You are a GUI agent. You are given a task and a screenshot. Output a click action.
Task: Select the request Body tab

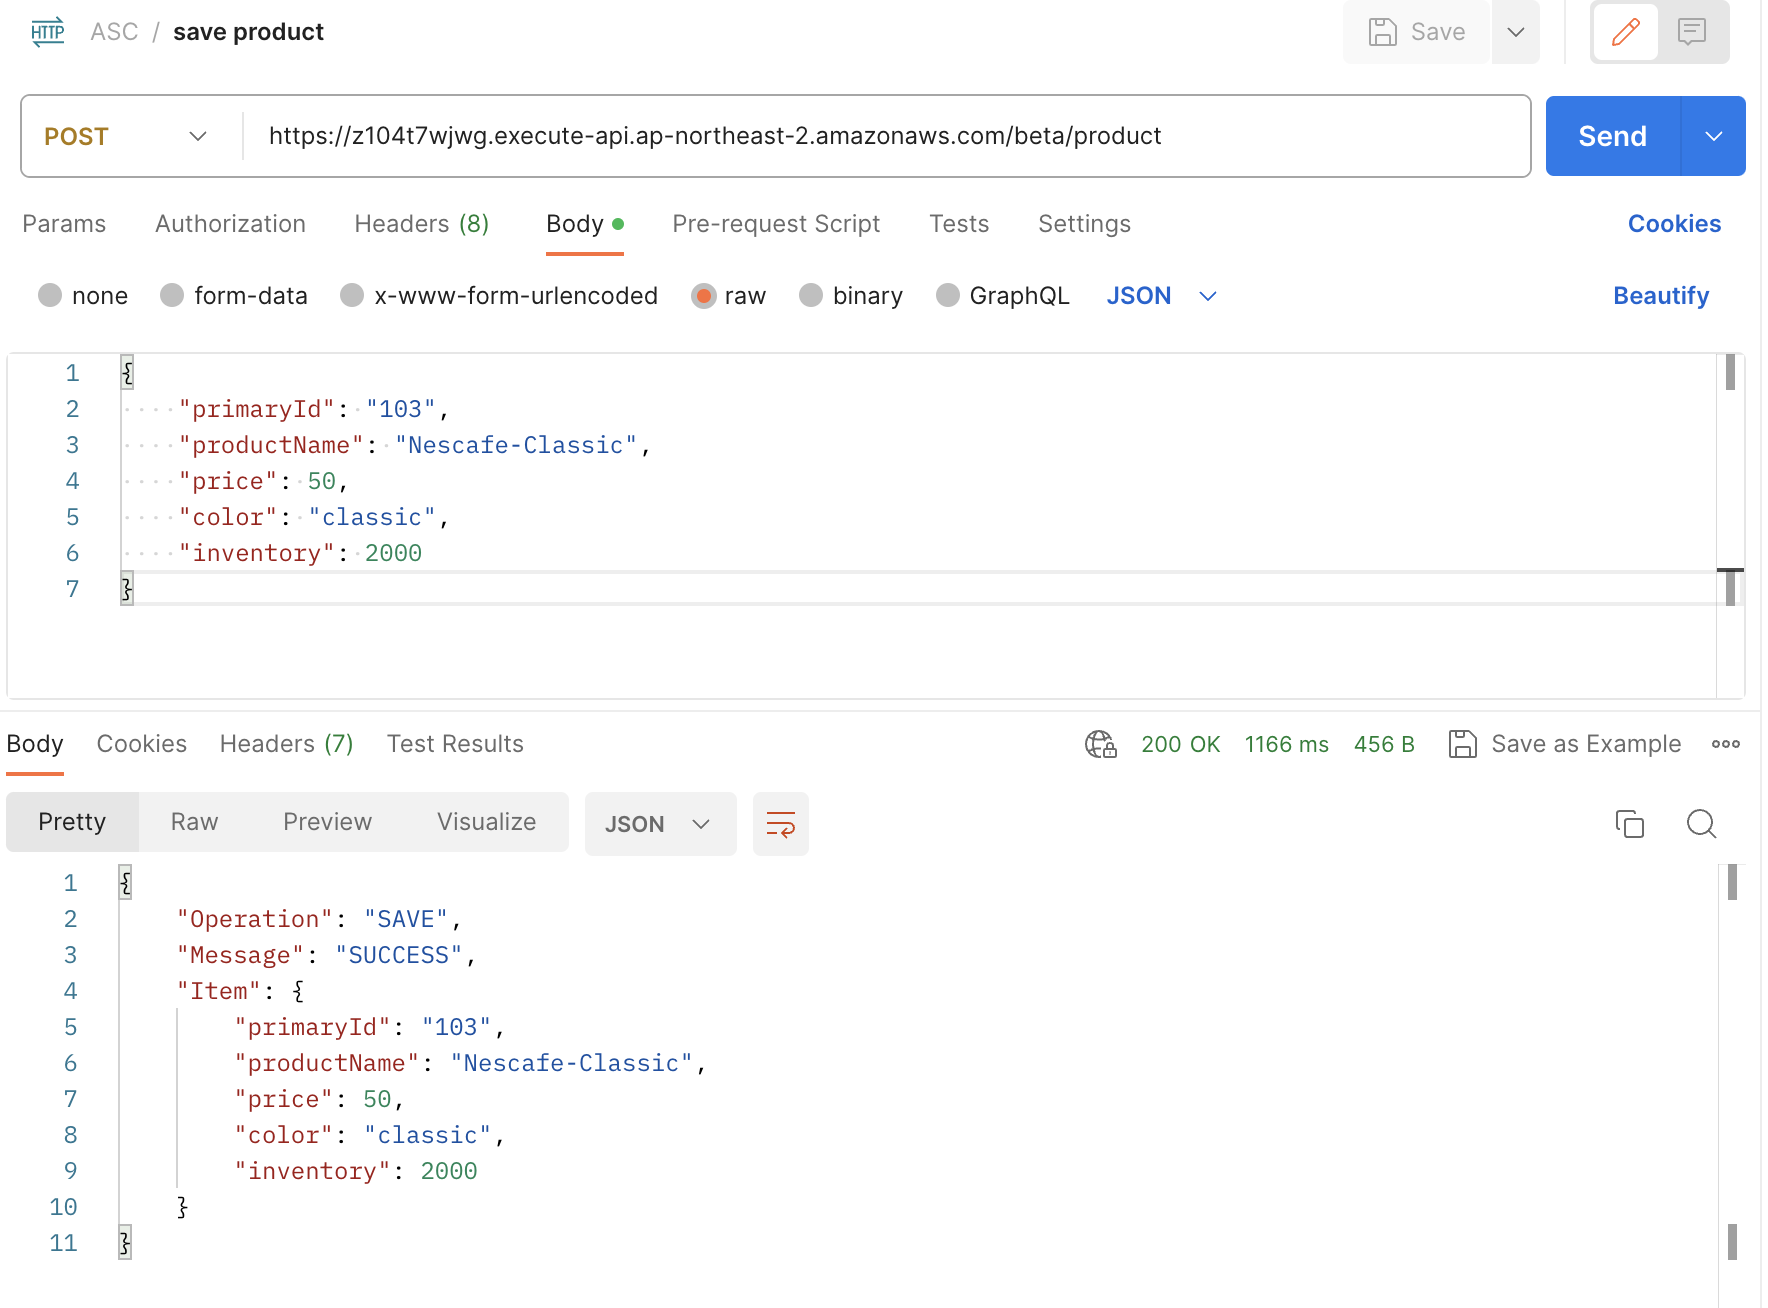coord(585,224)
